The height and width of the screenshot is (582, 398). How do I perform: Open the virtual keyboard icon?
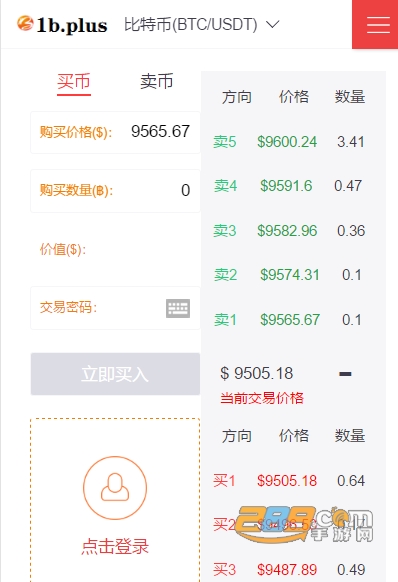click(178, 308)
